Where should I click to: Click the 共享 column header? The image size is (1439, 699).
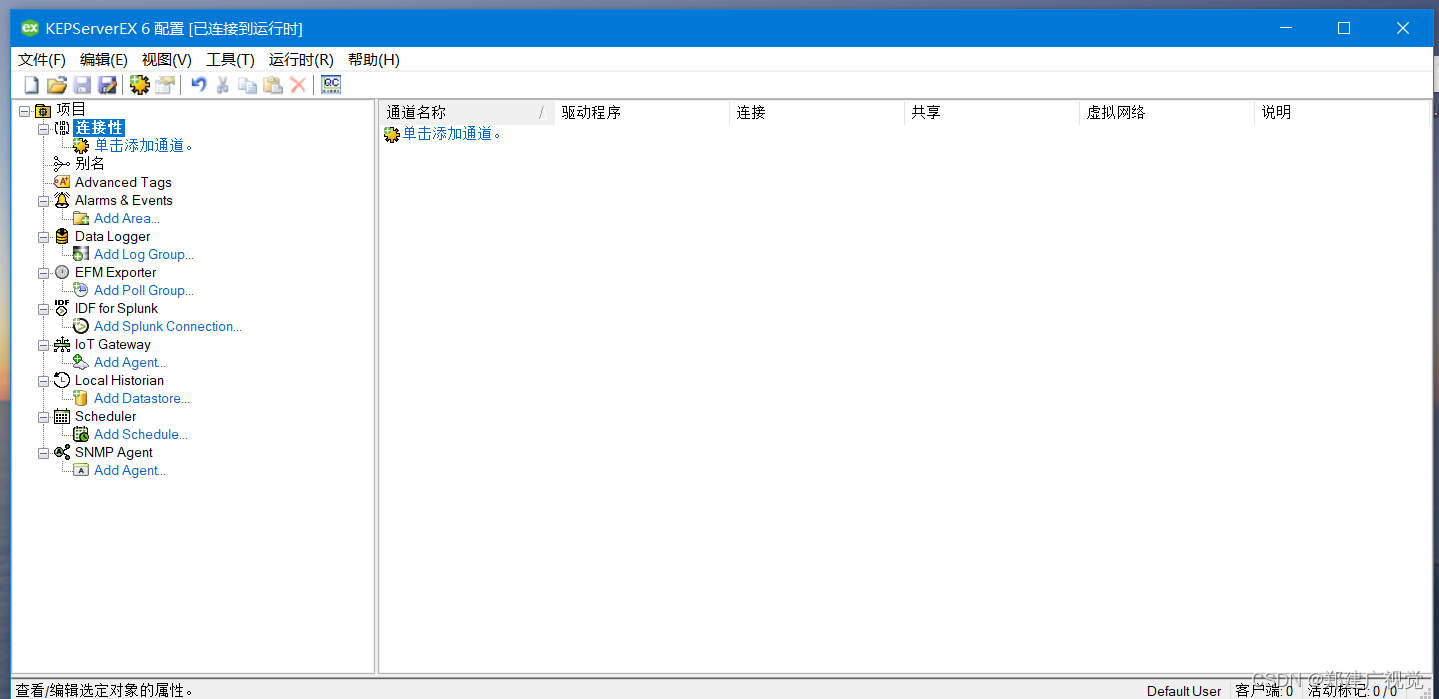pyautogui.click(x=992, y=113)
